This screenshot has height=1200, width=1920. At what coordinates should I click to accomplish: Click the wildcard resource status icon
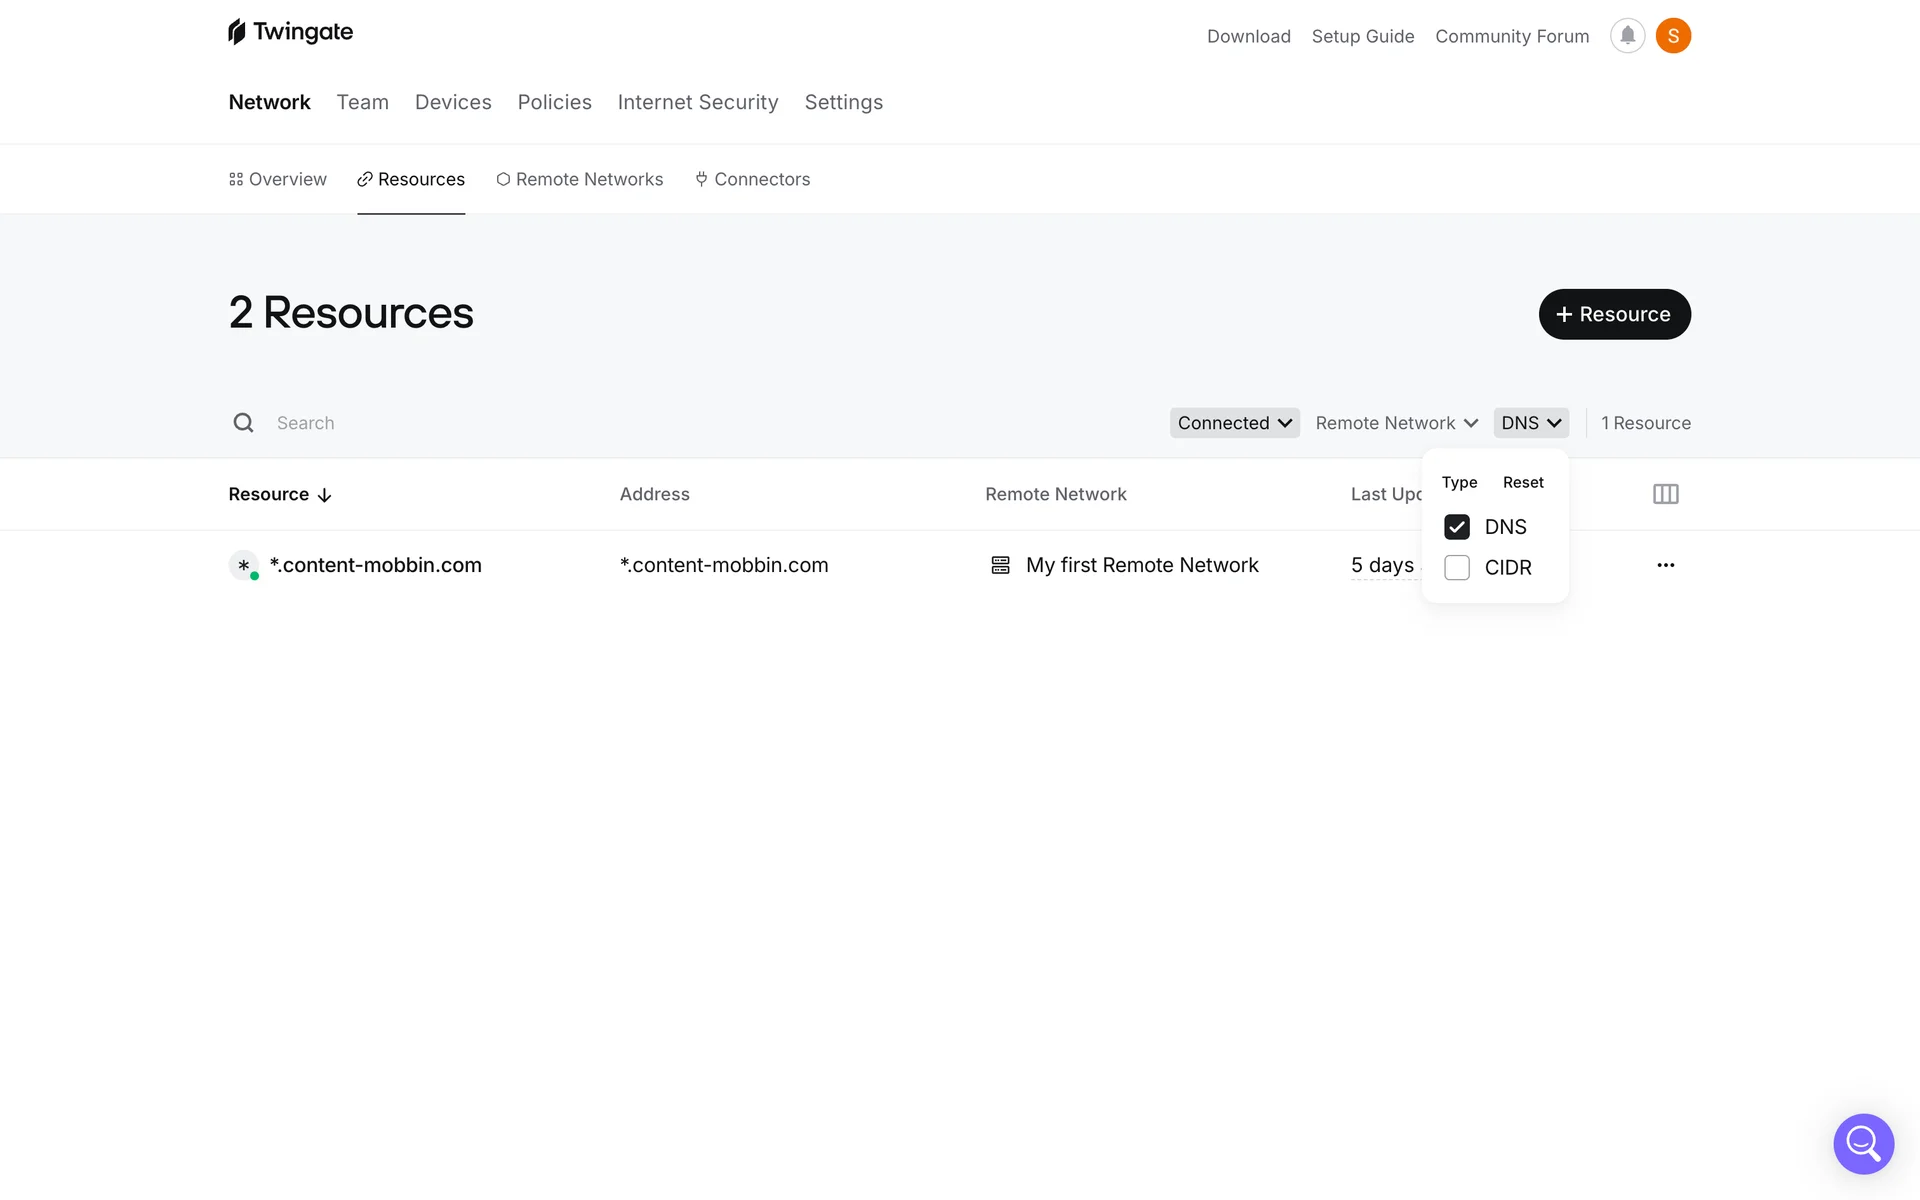pyautogui.click(x=243, y=565)
